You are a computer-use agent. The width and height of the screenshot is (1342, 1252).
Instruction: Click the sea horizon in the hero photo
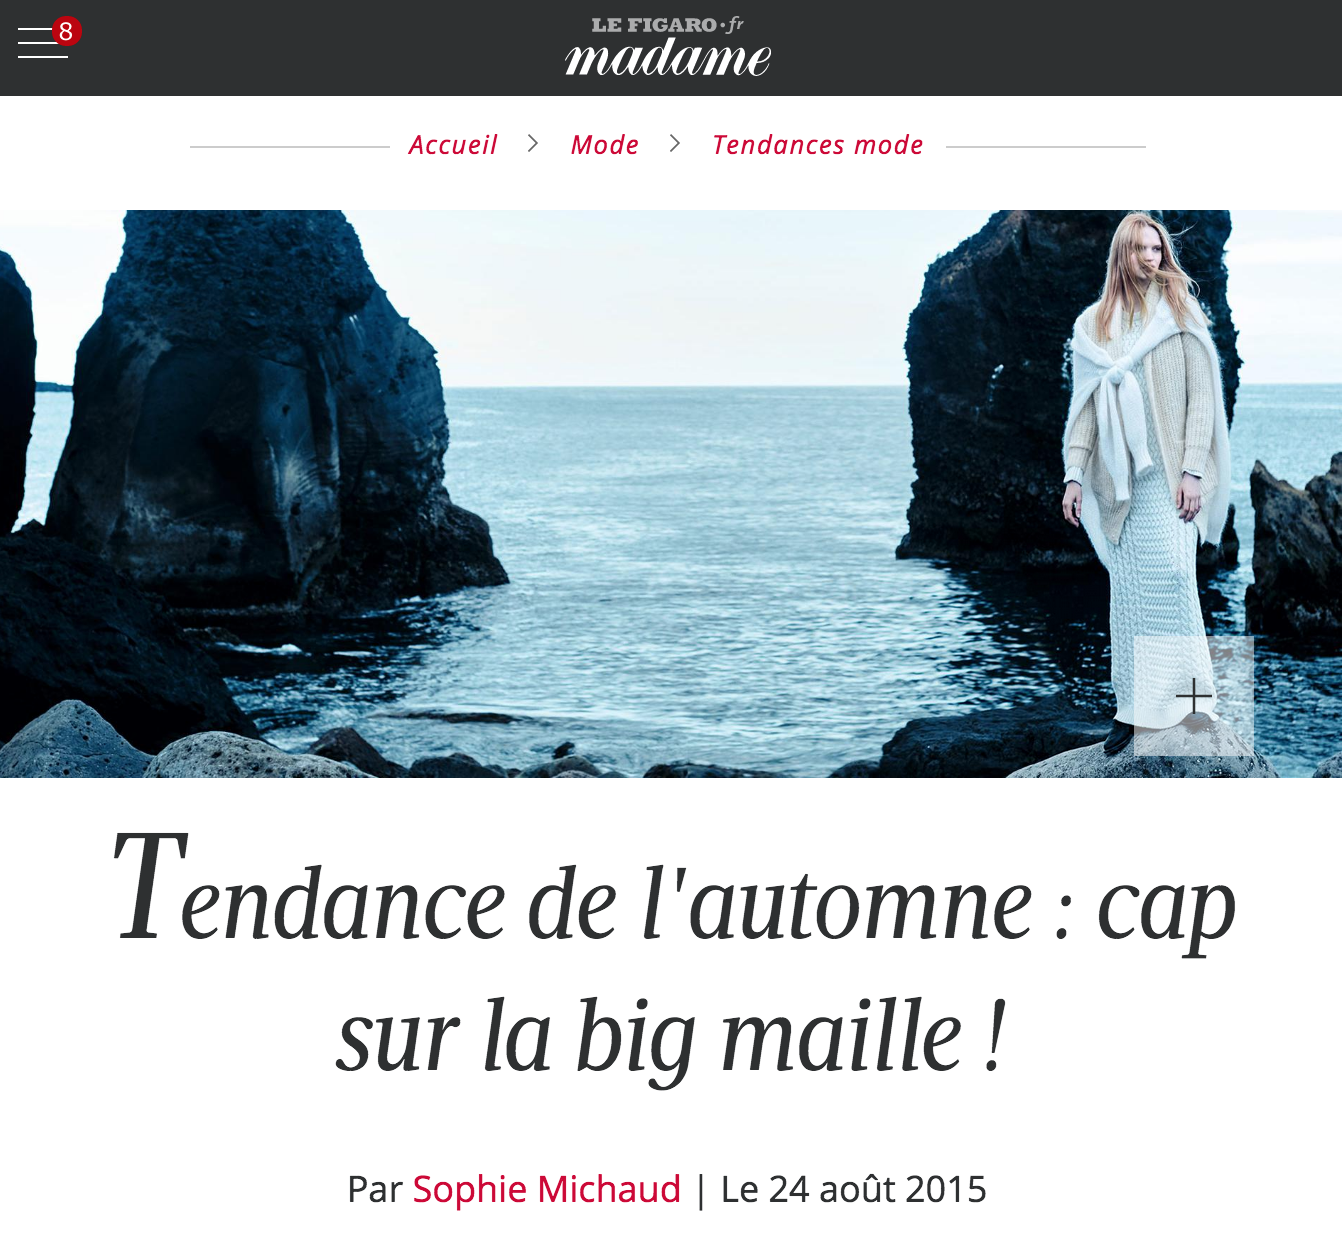coord(672,386)
